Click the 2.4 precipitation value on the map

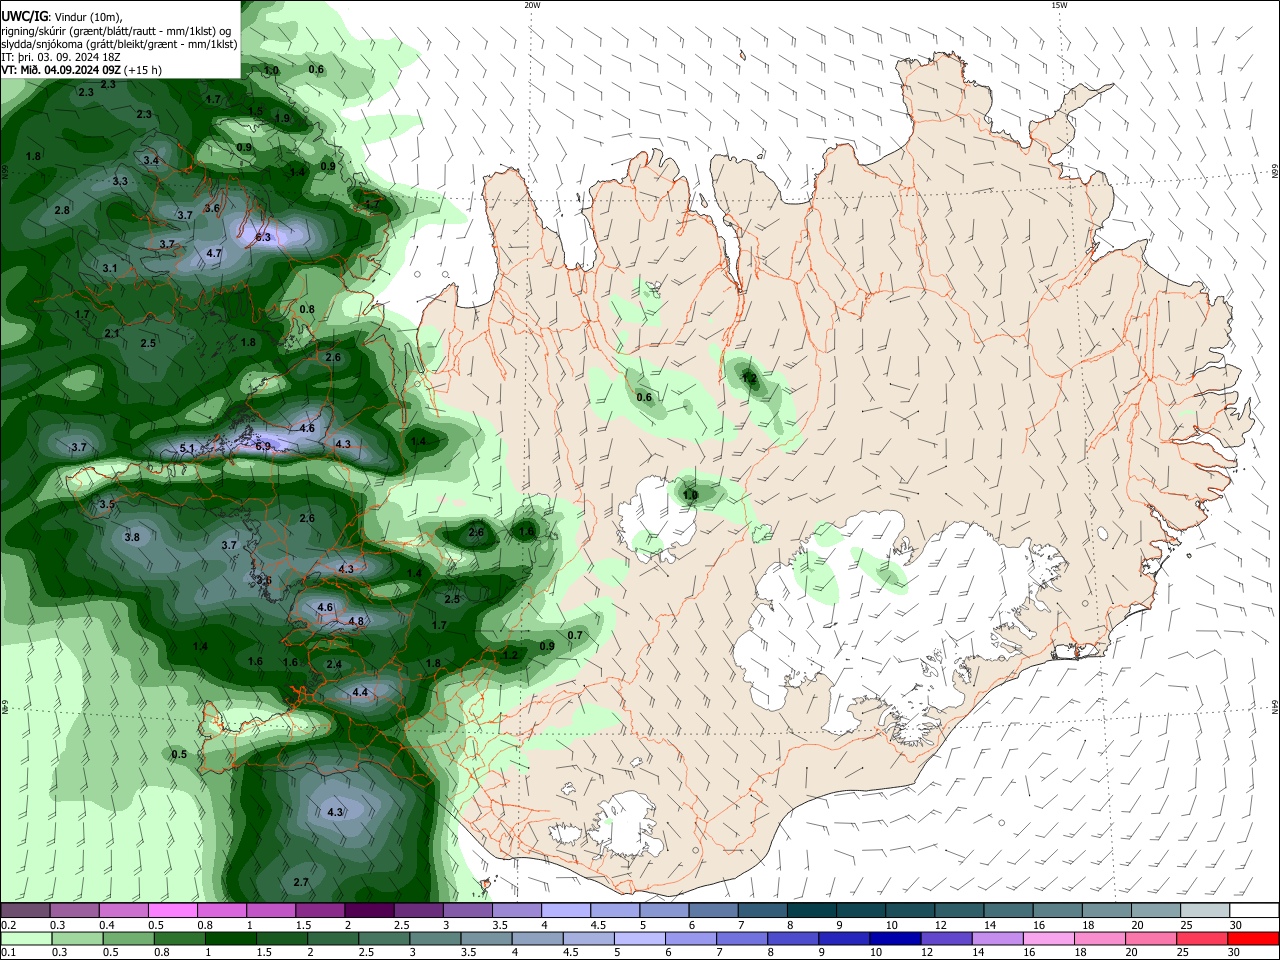pyautogui.click(x=334, y=664)
